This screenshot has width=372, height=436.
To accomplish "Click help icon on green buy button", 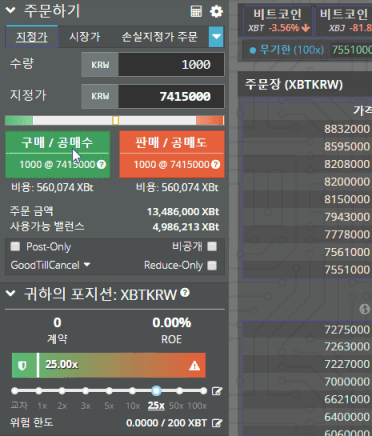I will click(x=101, y=164).
